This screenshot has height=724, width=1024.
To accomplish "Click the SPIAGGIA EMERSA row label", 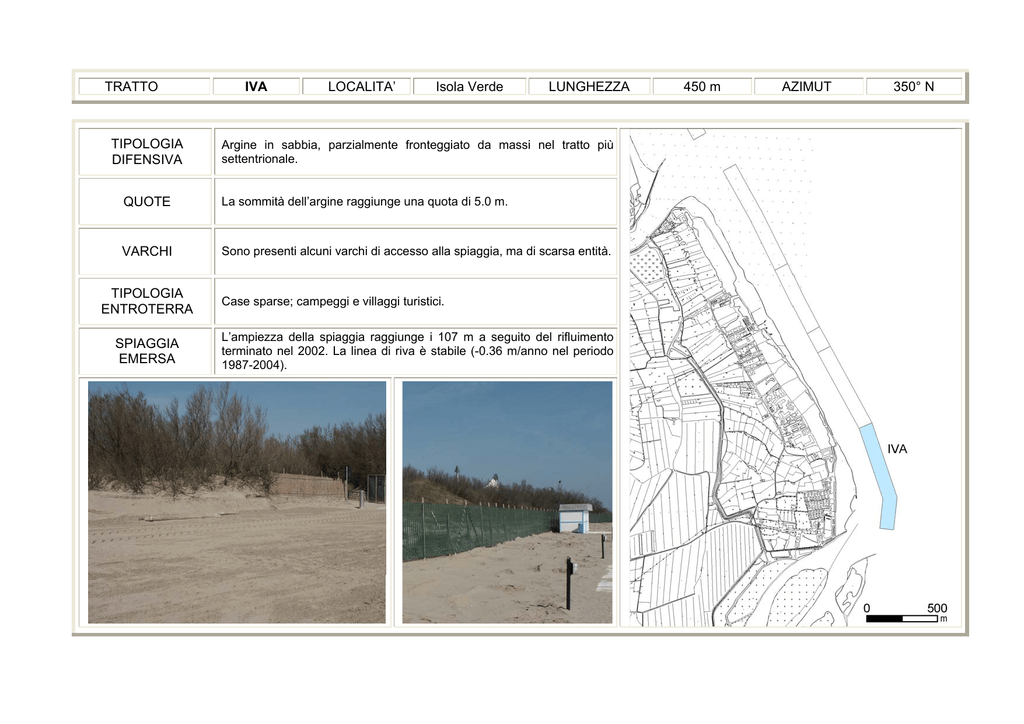I will tap(146, 351).
